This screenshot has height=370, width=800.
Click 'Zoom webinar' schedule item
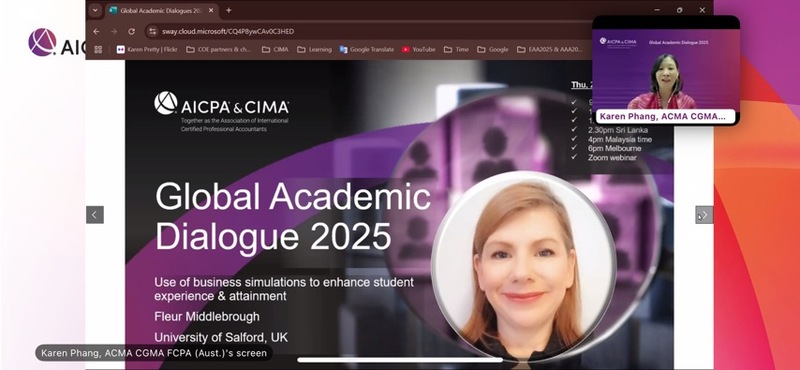pyautogui.click(x=612, y=157)
